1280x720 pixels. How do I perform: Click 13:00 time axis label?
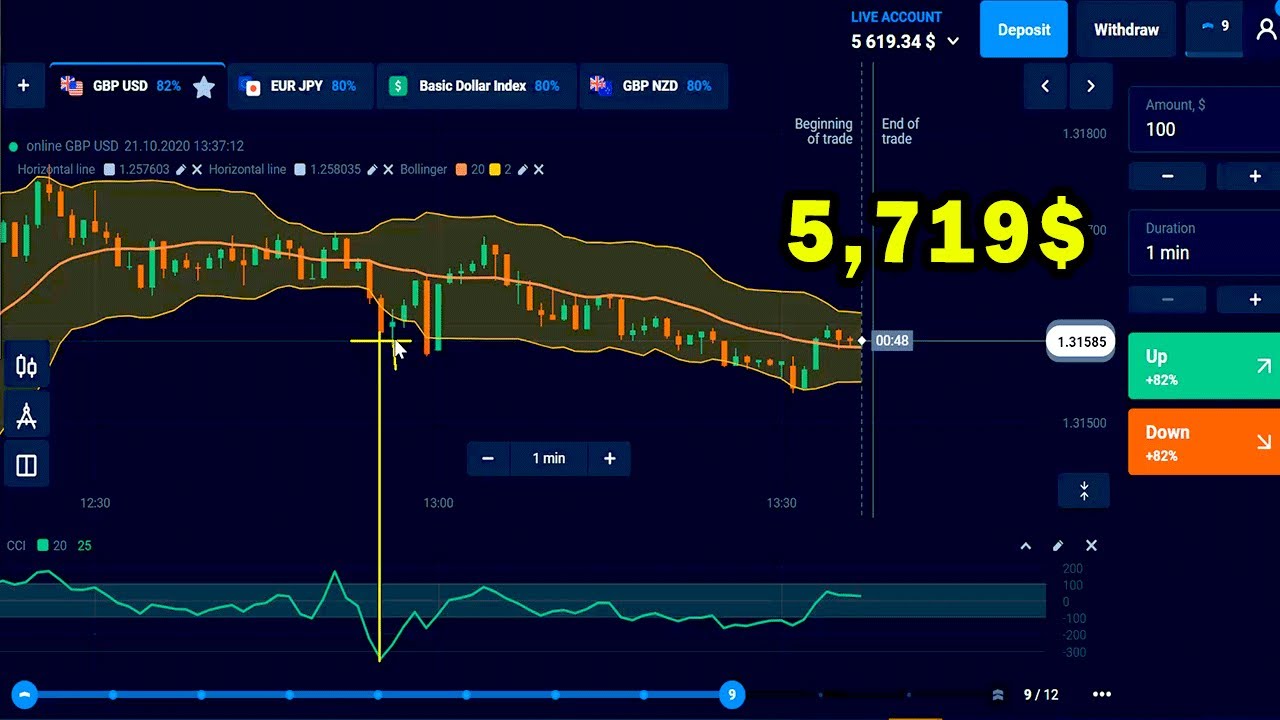[438, 503]
